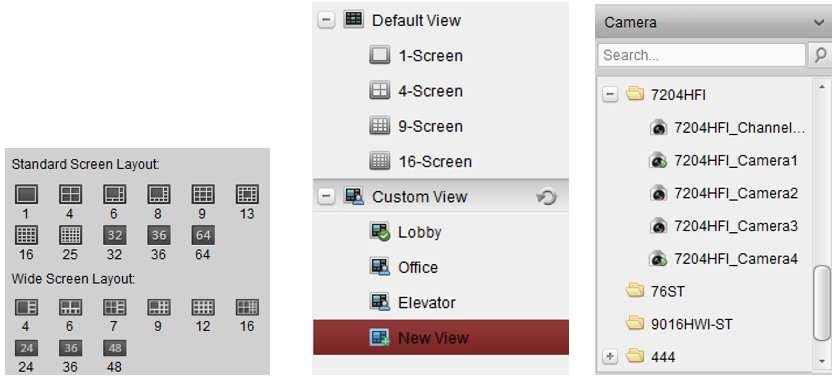Select the wide screen 48-window layout
The width and height of the screenshot is (840, 378).
pos(114,348)
